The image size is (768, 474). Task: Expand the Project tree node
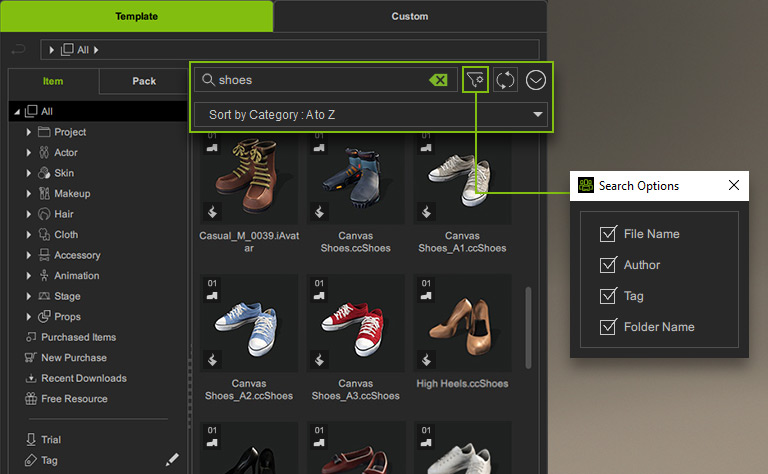click(x=28, y=132)
